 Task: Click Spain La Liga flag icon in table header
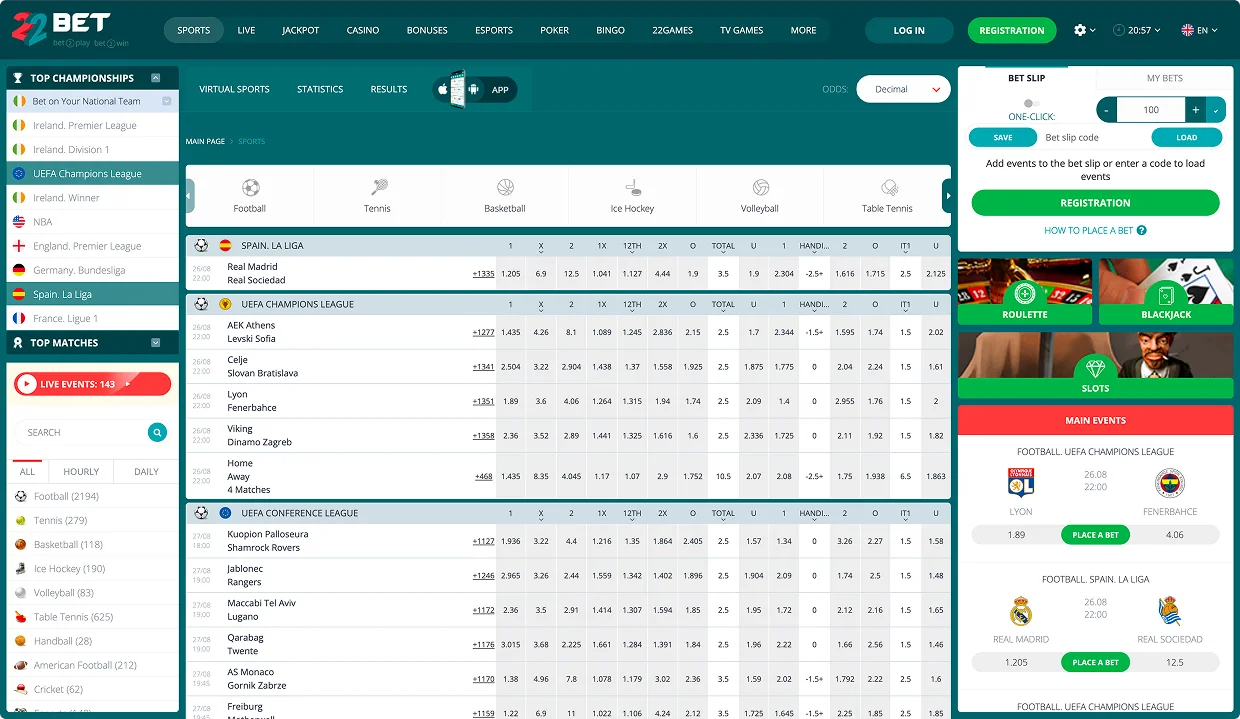tap(225, 245)
